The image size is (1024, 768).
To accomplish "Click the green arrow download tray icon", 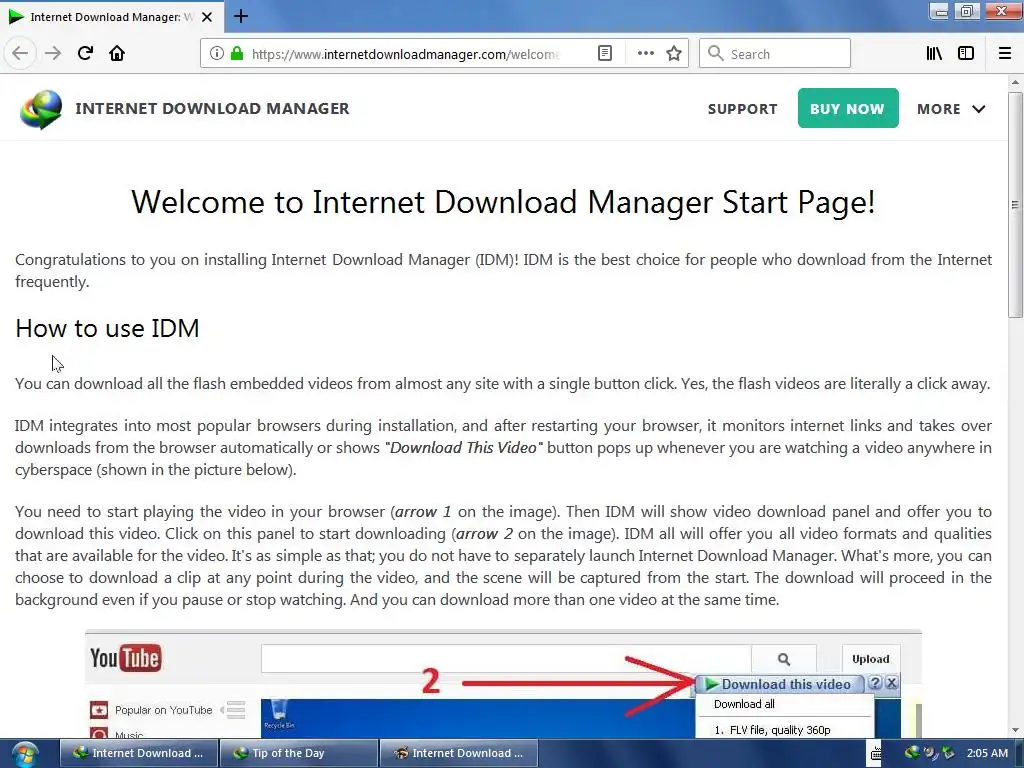I will [948, 753].
